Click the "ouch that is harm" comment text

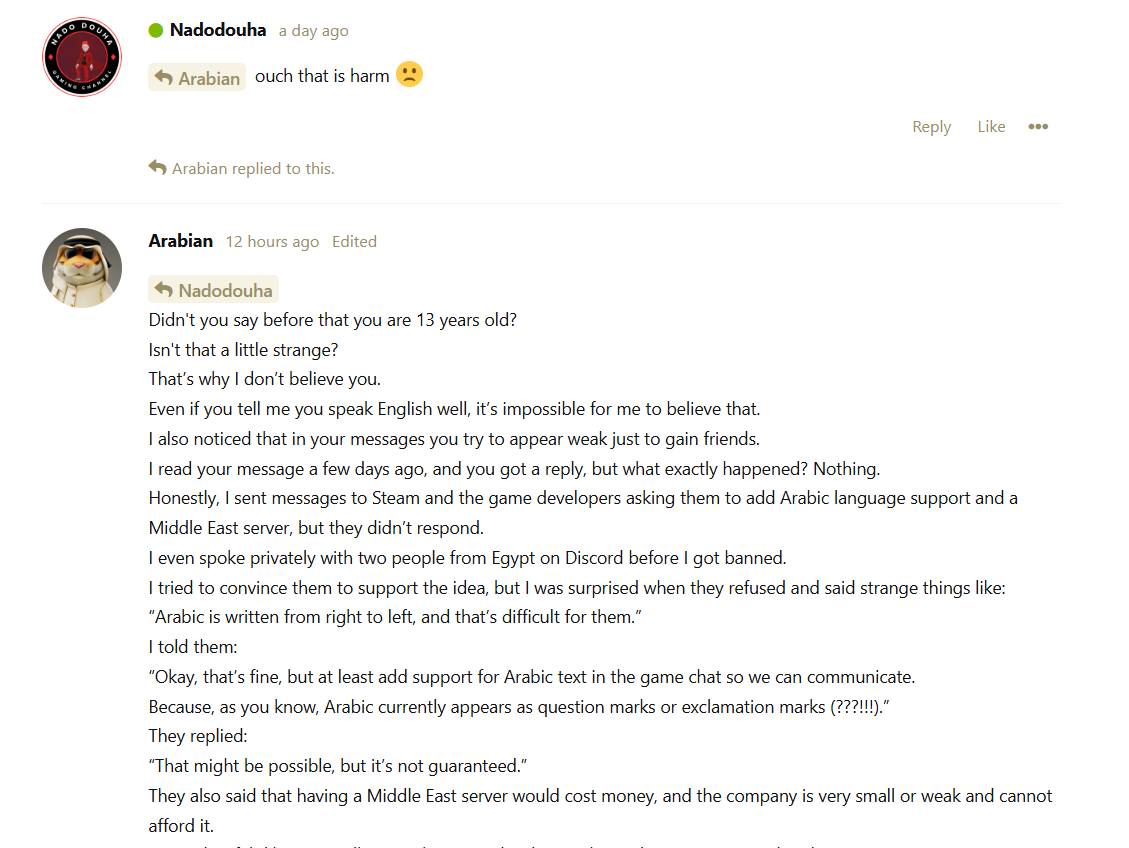tap(322, 76)
